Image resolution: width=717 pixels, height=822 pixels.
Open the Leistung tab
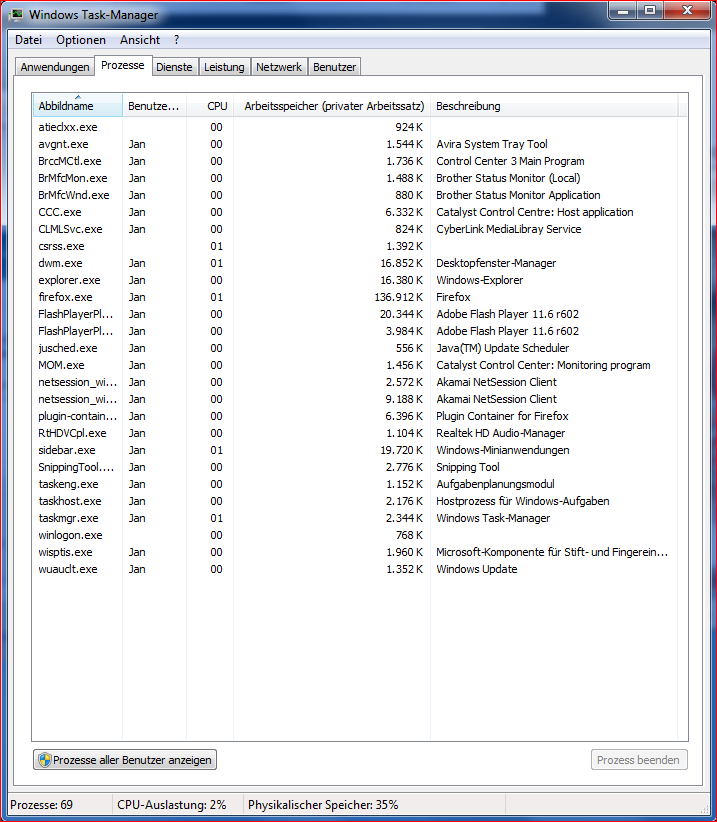(224, 67)
